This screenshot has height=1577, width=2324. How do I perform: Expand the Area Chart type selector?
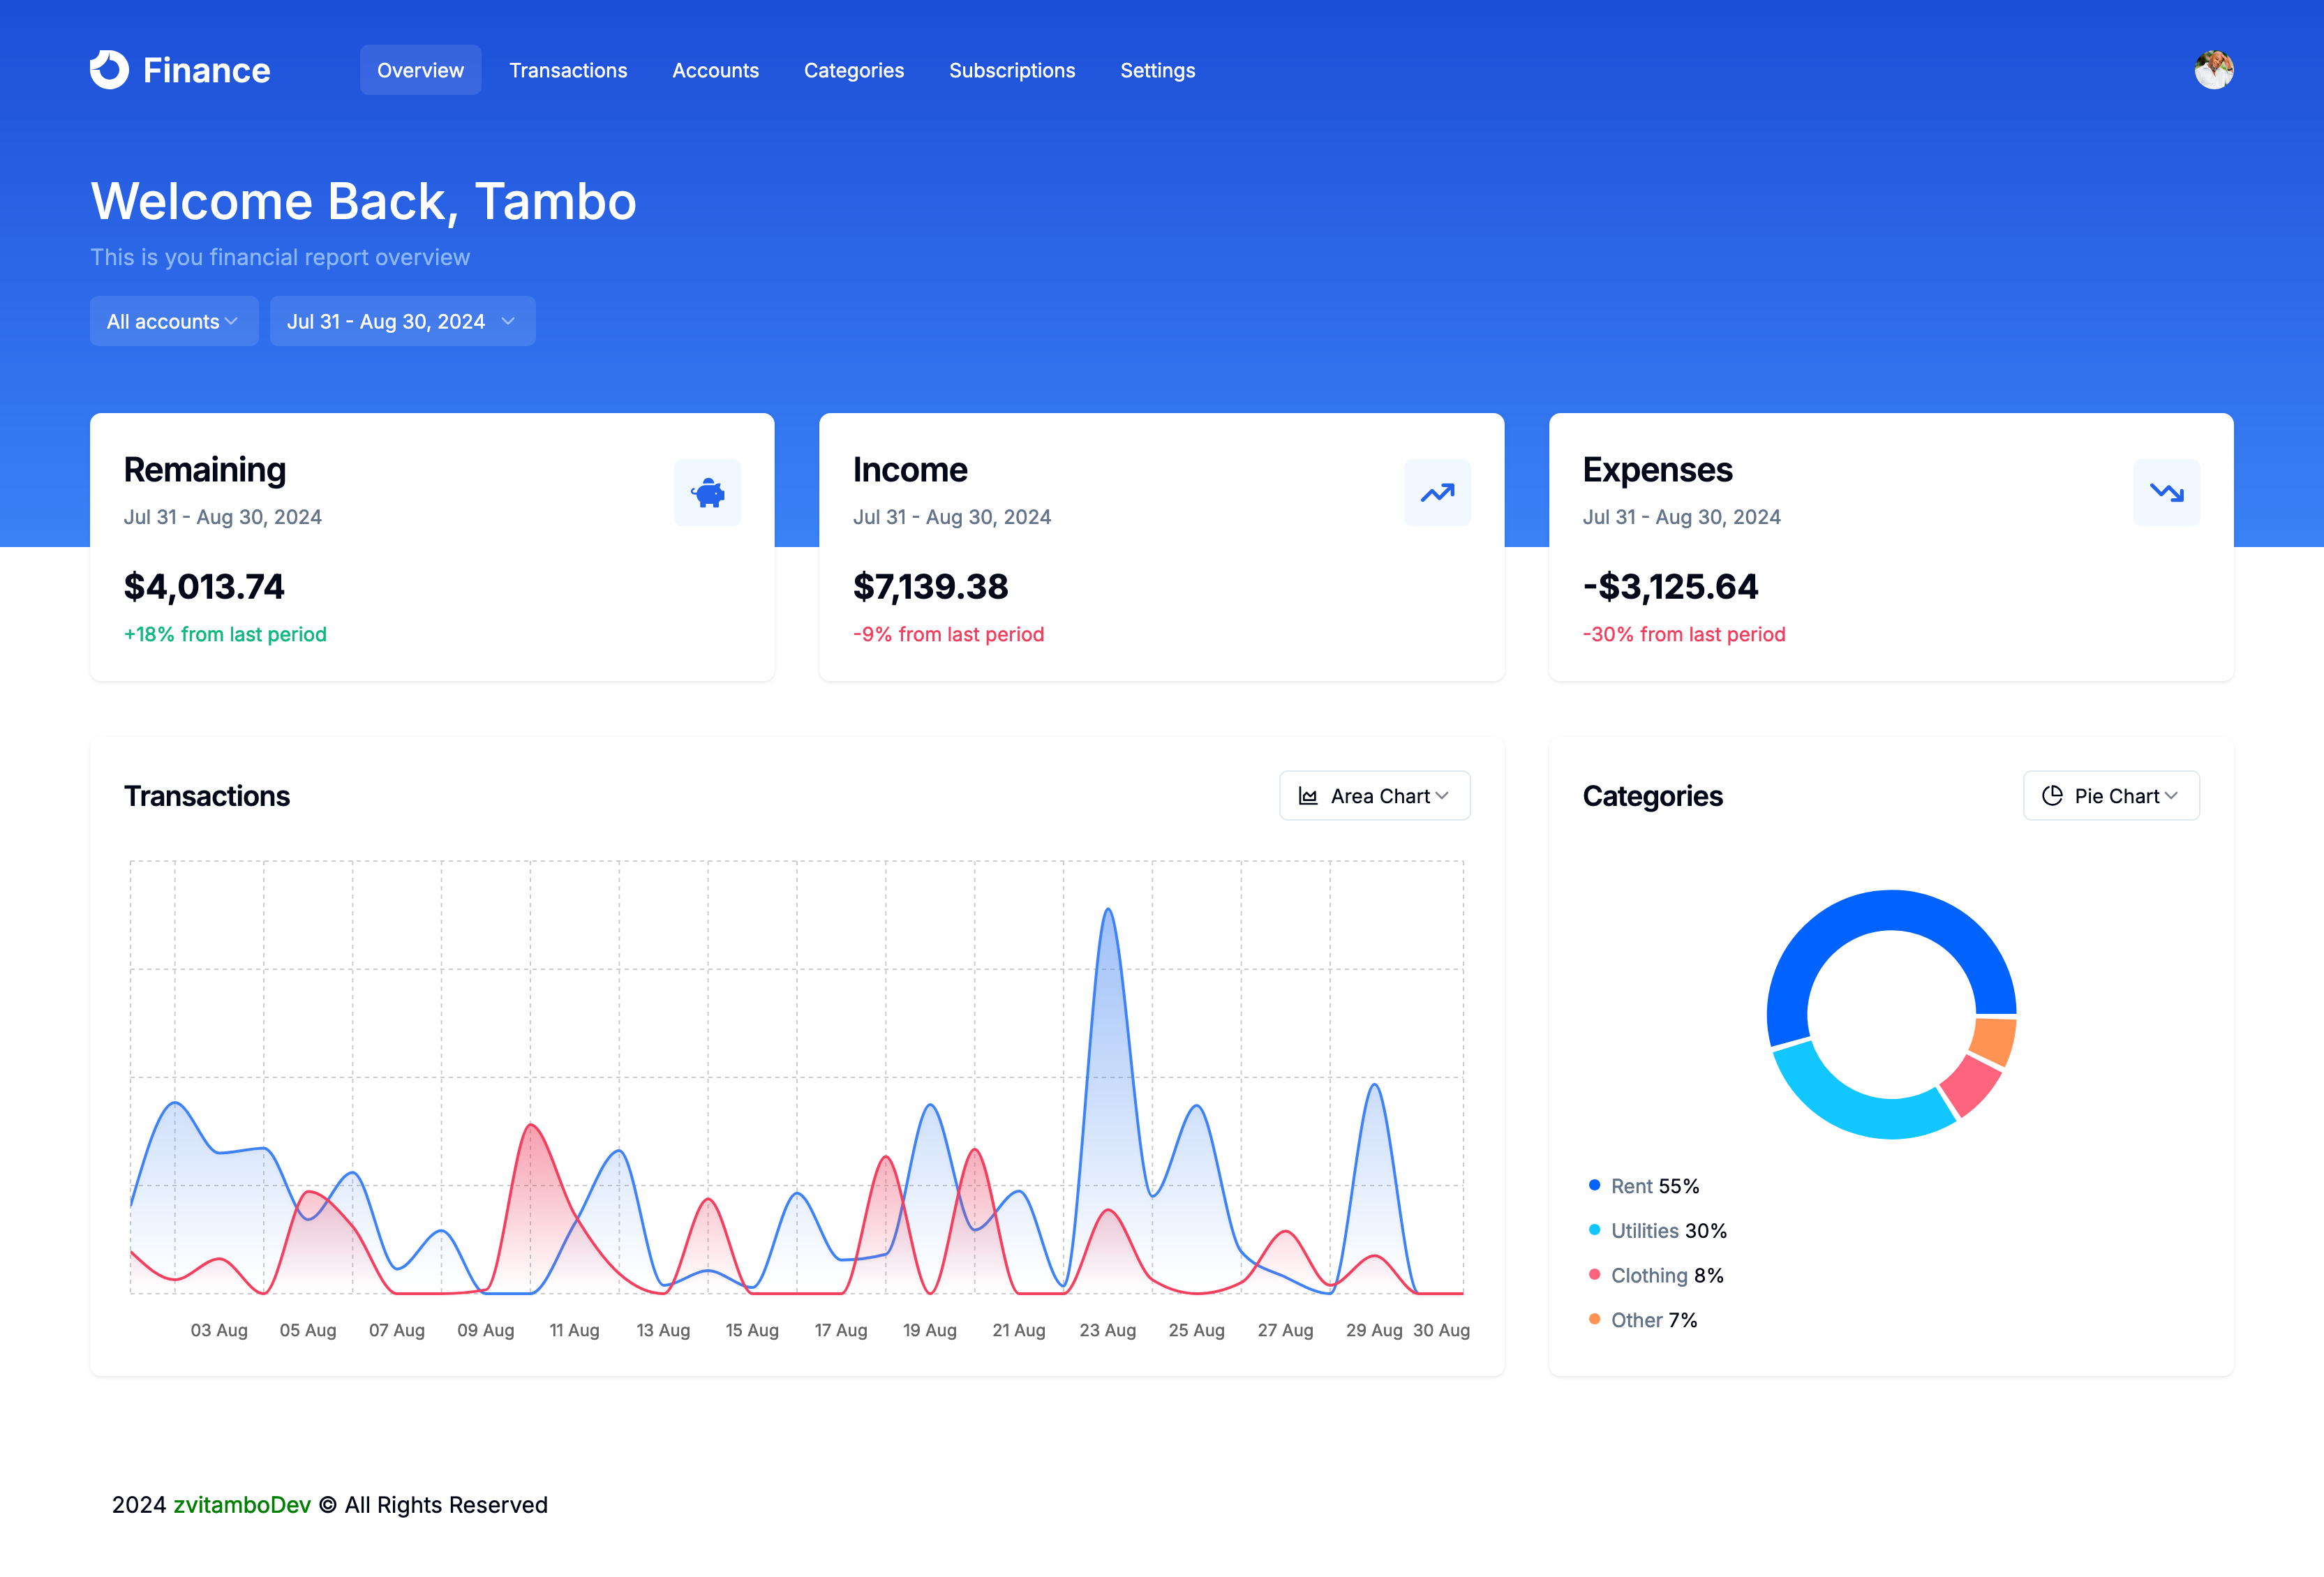[x=1374, y=796]
